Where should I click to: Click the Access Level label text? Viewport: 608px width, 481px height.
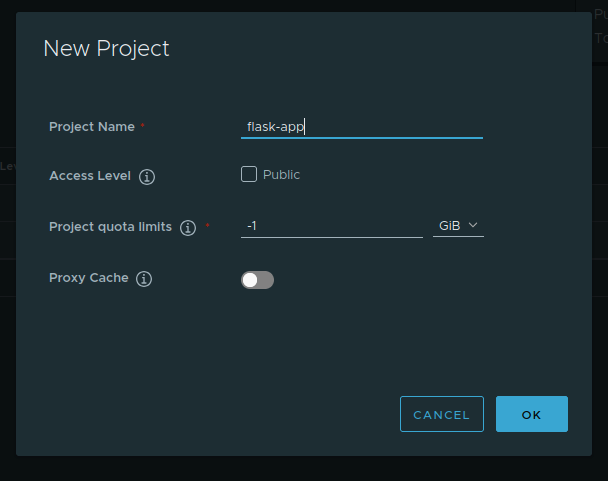[90, 176]
